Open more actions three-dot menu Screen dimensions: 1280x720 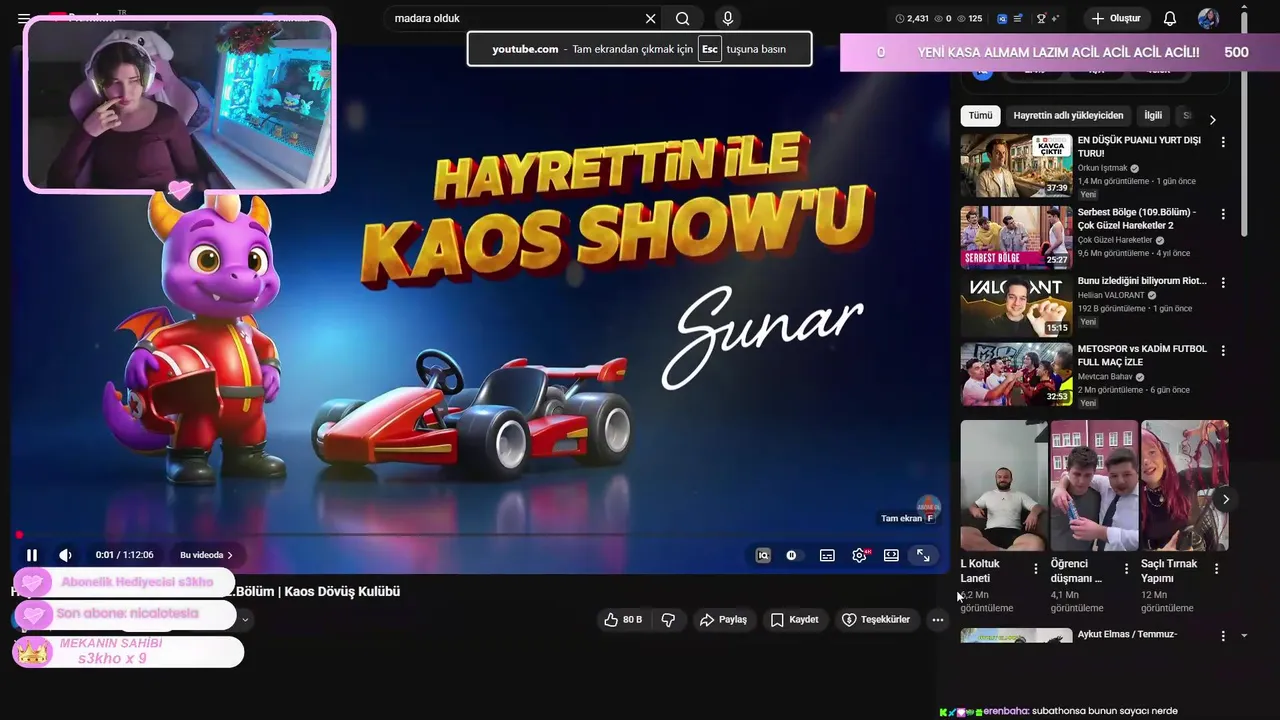point(937,620)
